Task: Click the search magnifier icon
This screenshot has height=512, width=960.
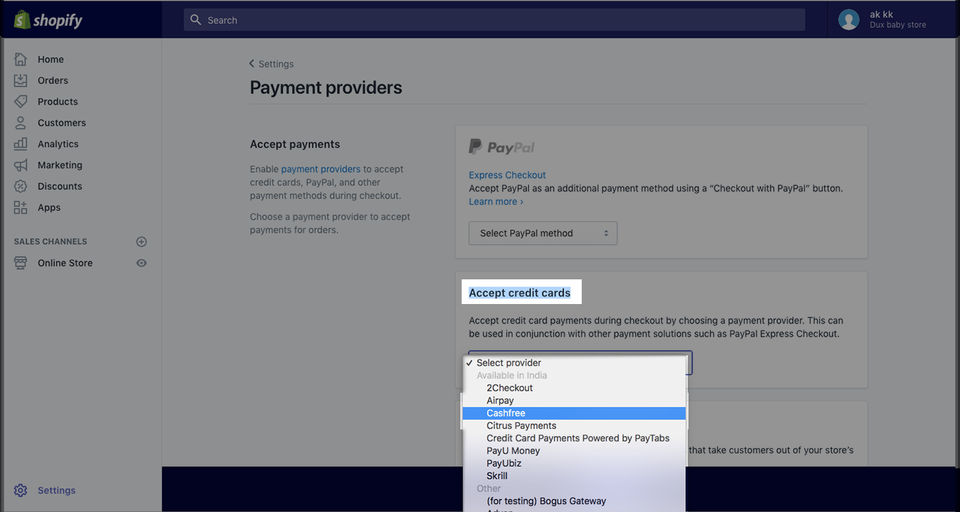Action: coord(195,20)
